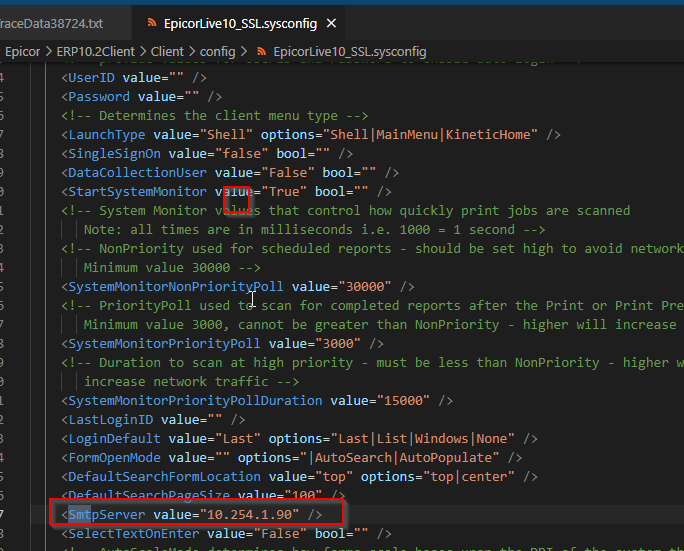Select the EpicorLive10_SSL.sysconfig tab

click(x=240, y=24)
